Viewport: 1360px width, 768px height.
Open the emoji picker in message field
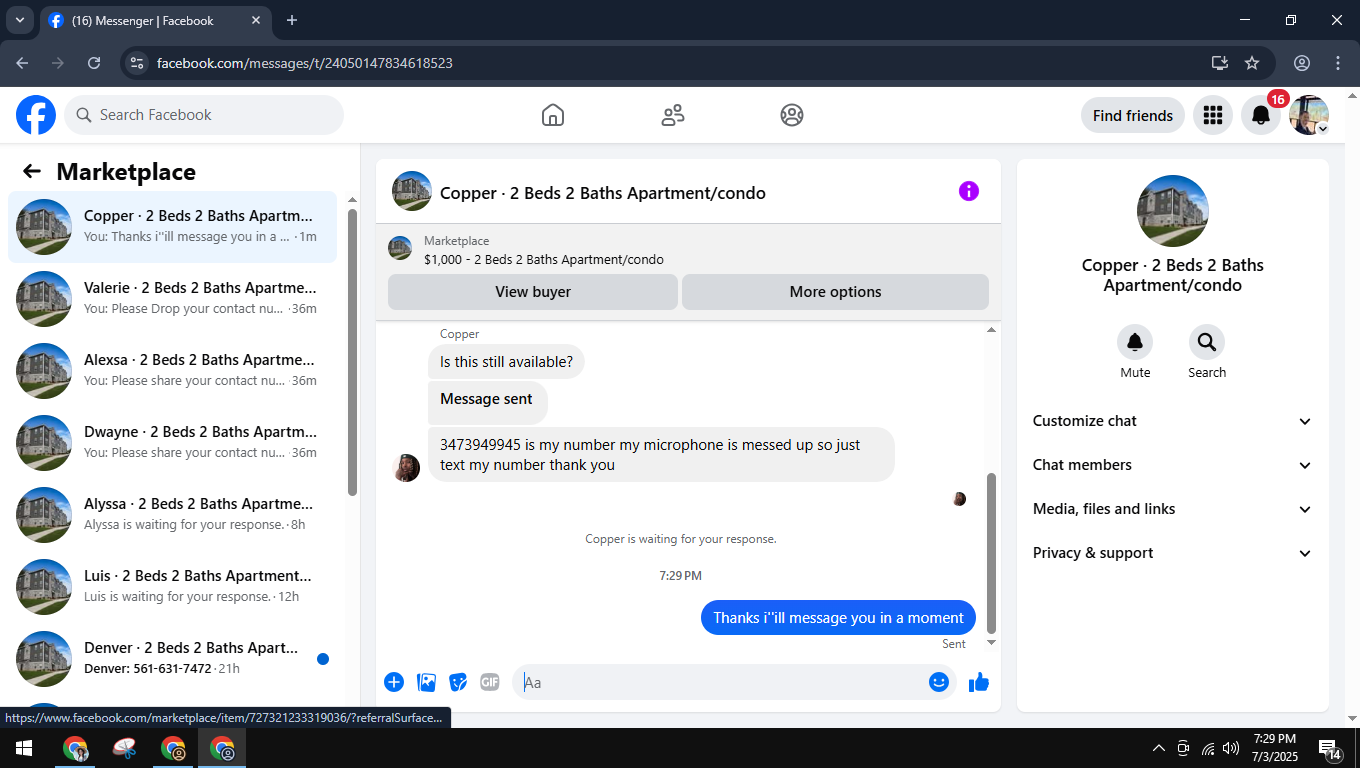pyautogui.click(x=938, y=682)
